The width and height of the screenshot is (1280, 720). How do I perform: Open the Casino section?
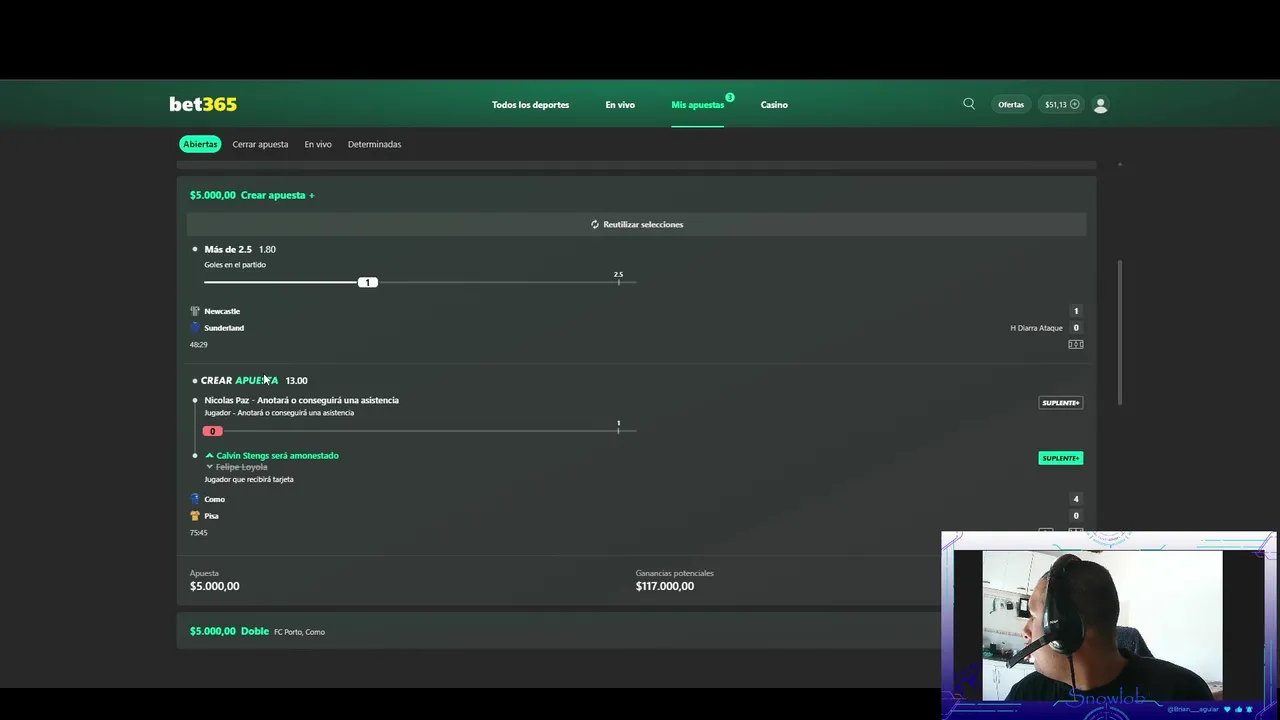(774, 104)
